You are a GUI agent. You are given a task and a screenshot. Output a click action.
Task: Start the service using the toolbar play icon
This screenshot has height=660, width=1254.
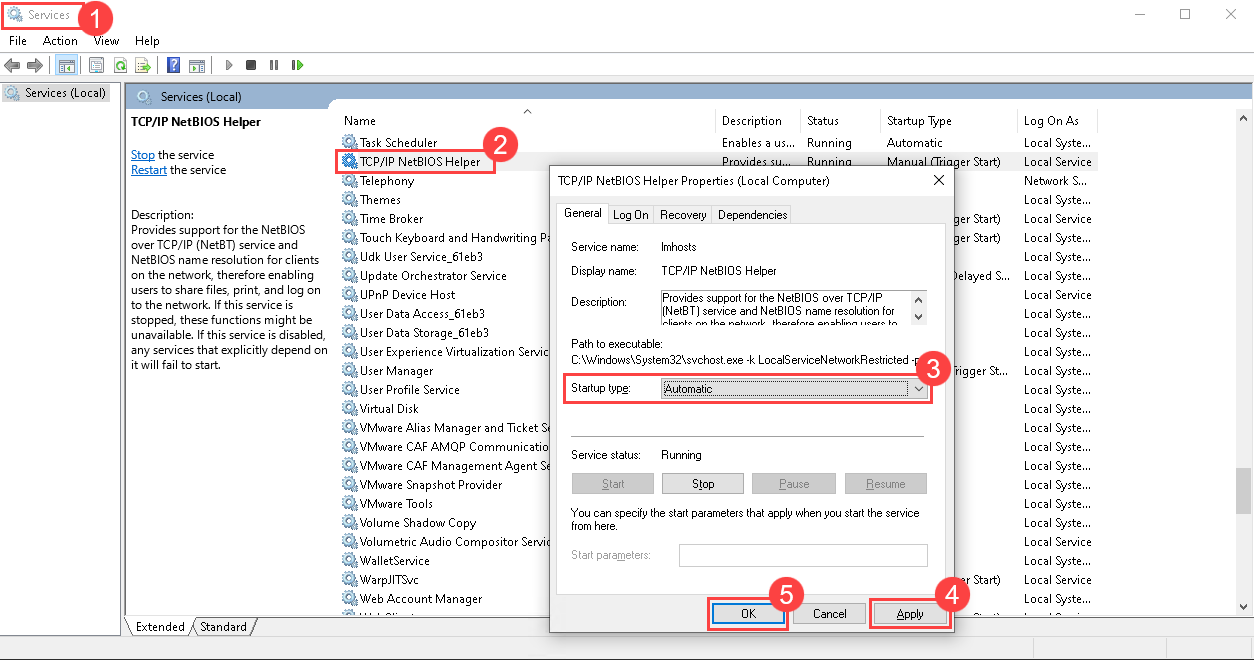pos(228,65)
